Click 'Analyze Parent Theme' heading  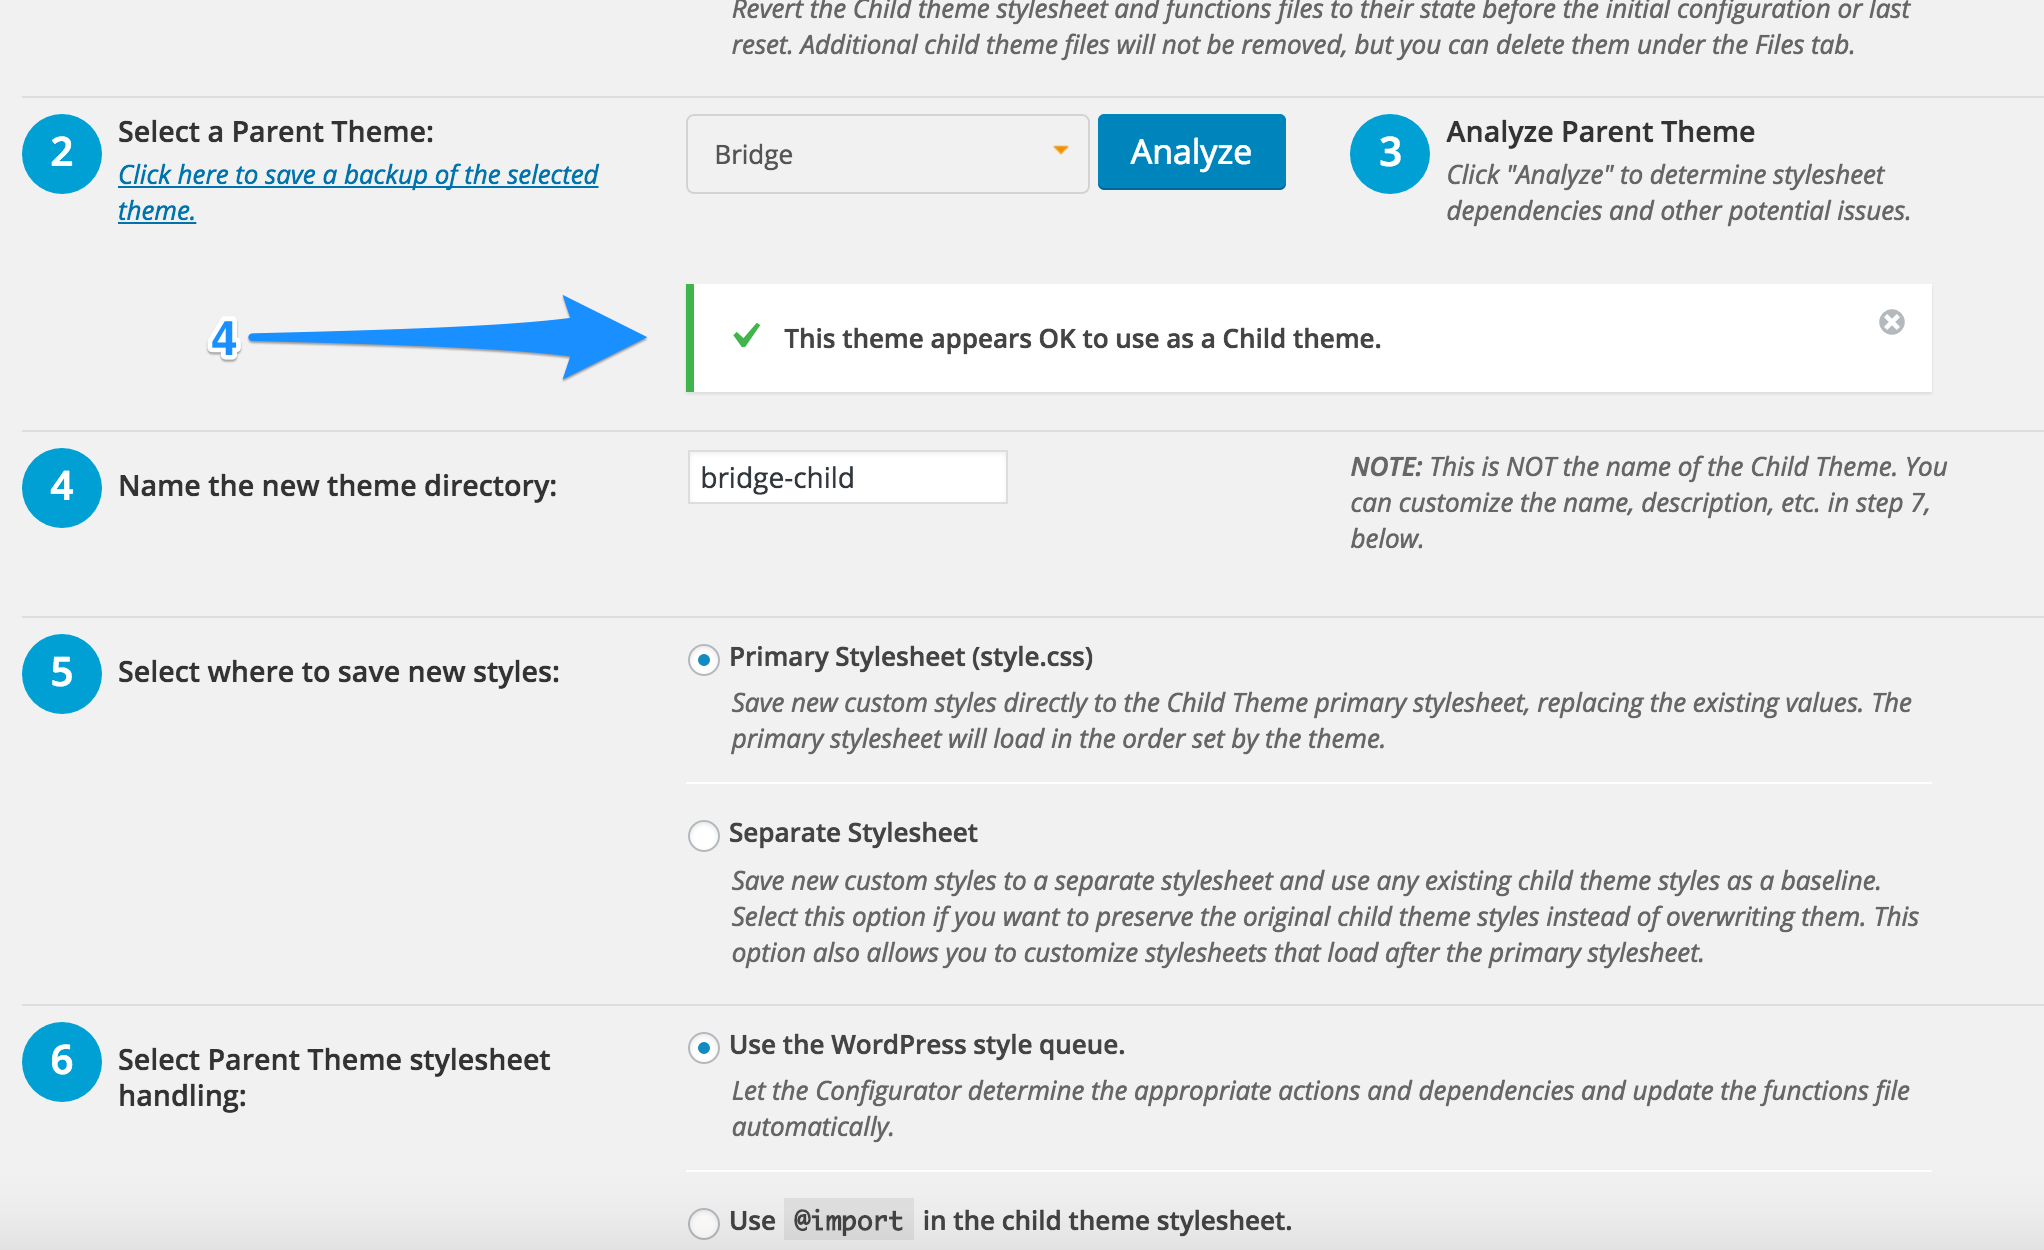1600,132
